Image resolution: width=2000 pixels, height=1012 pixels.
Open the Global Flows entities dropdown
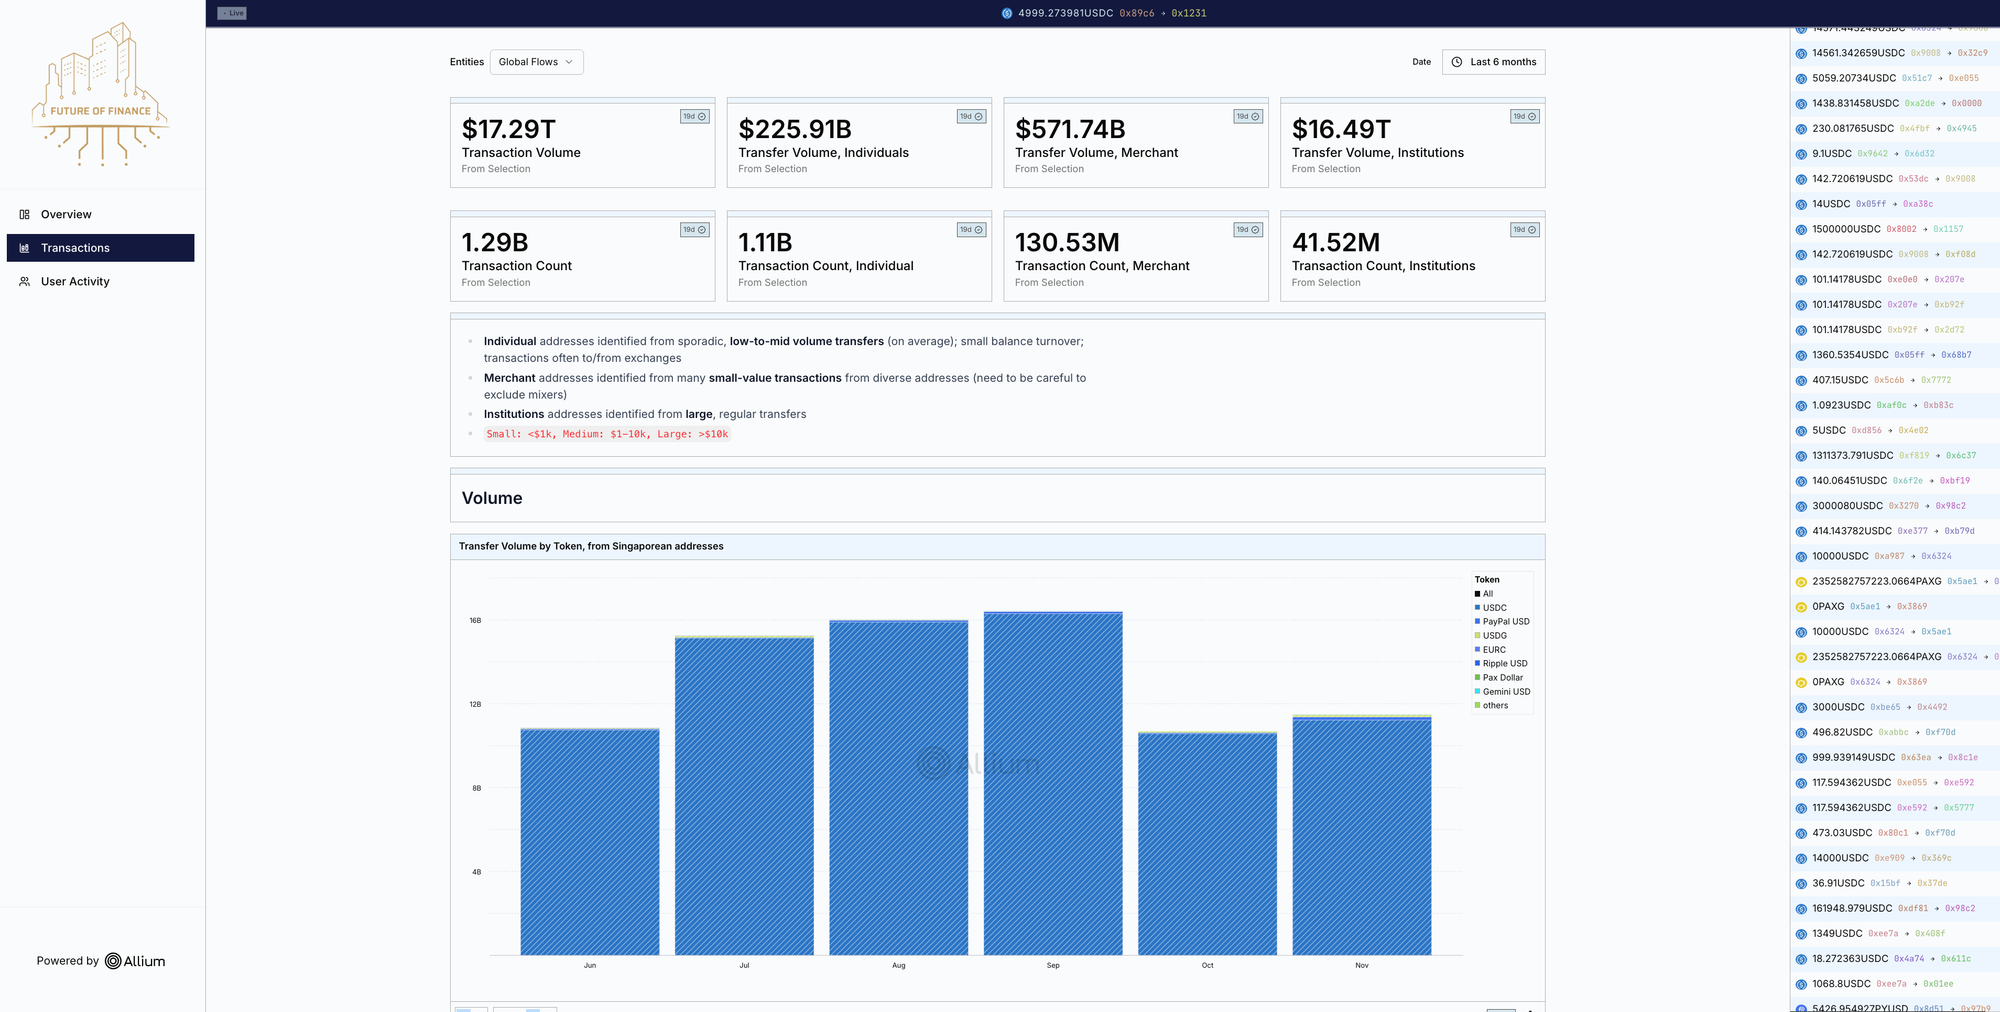(536, 62)
